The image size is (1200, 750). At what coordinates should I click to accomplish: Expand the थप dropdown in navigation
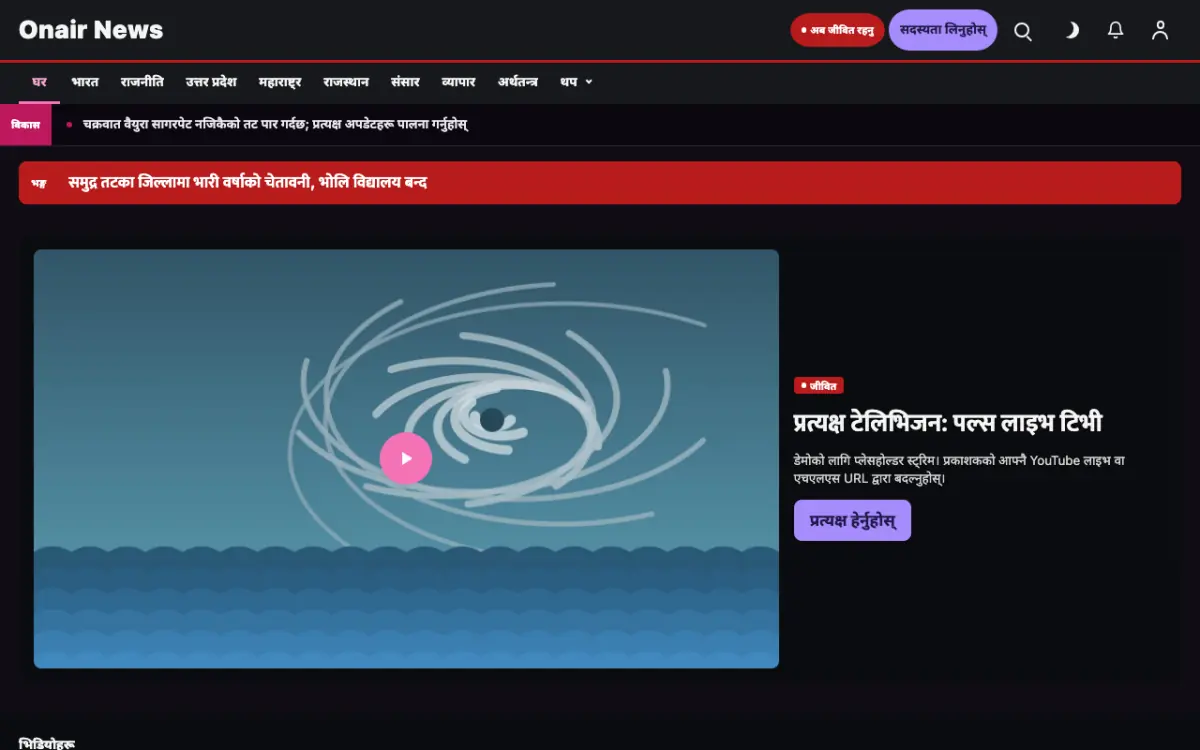[x=576, y=82]
